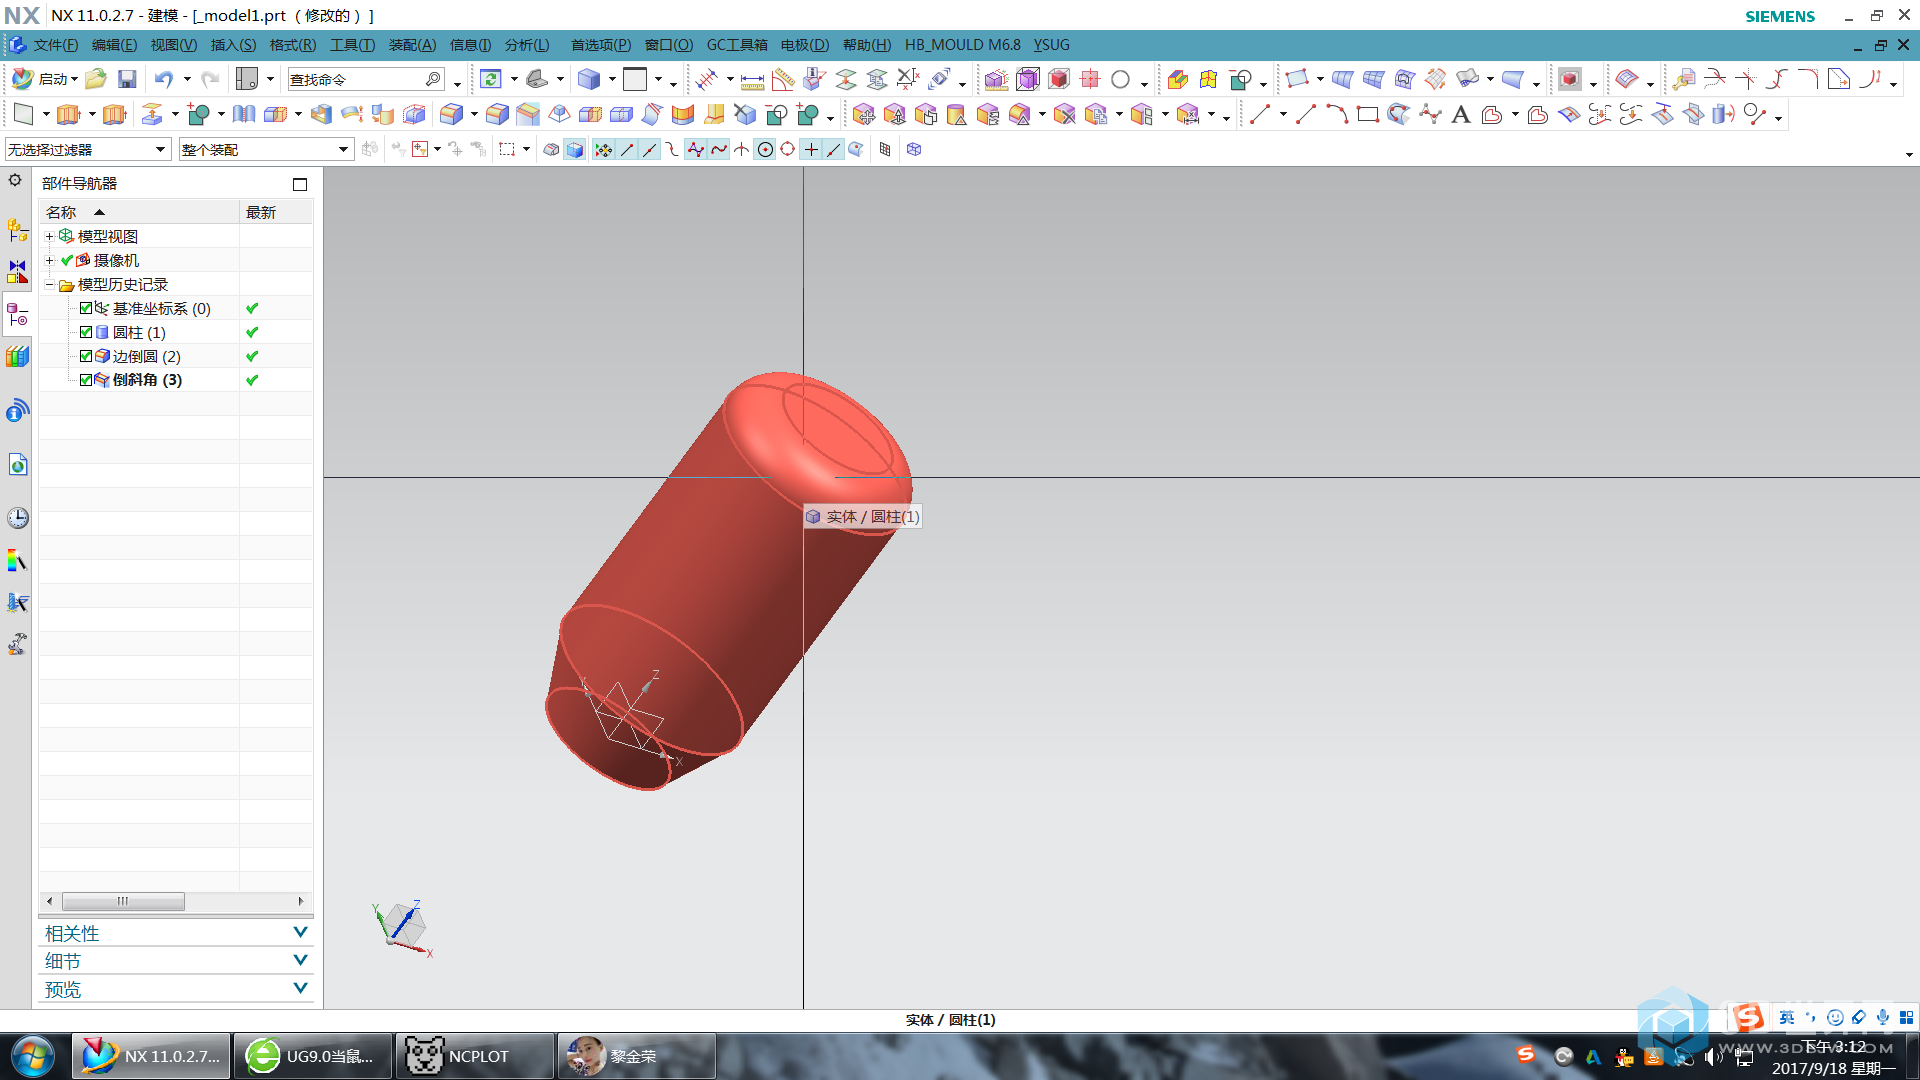Click the 最新 column header
Image resolution: width=1920 pixels, height=1080 pixels.
tap(276, 212)
